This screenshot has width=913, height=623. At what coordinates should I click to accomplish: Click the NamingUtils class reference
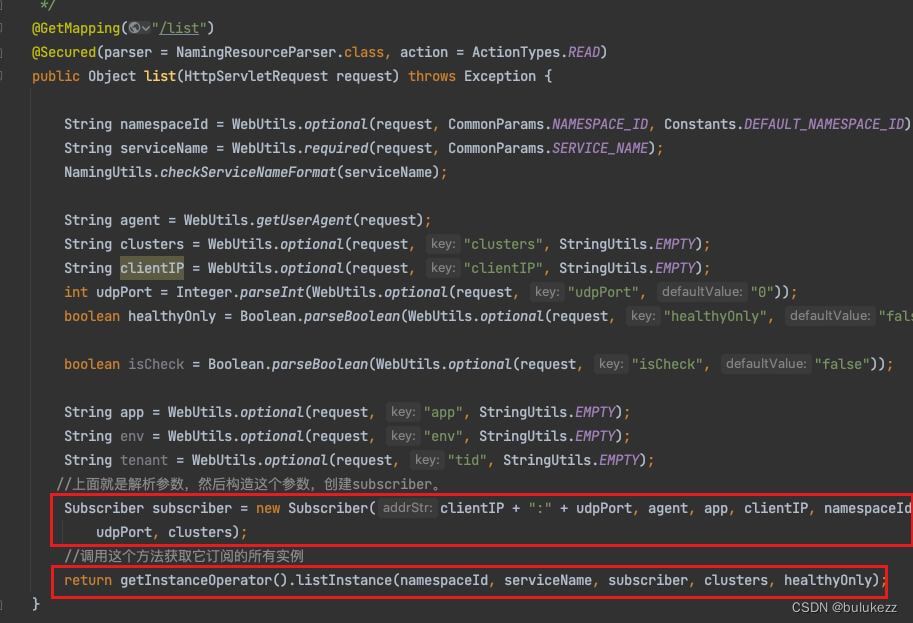[x=108, y=172]
